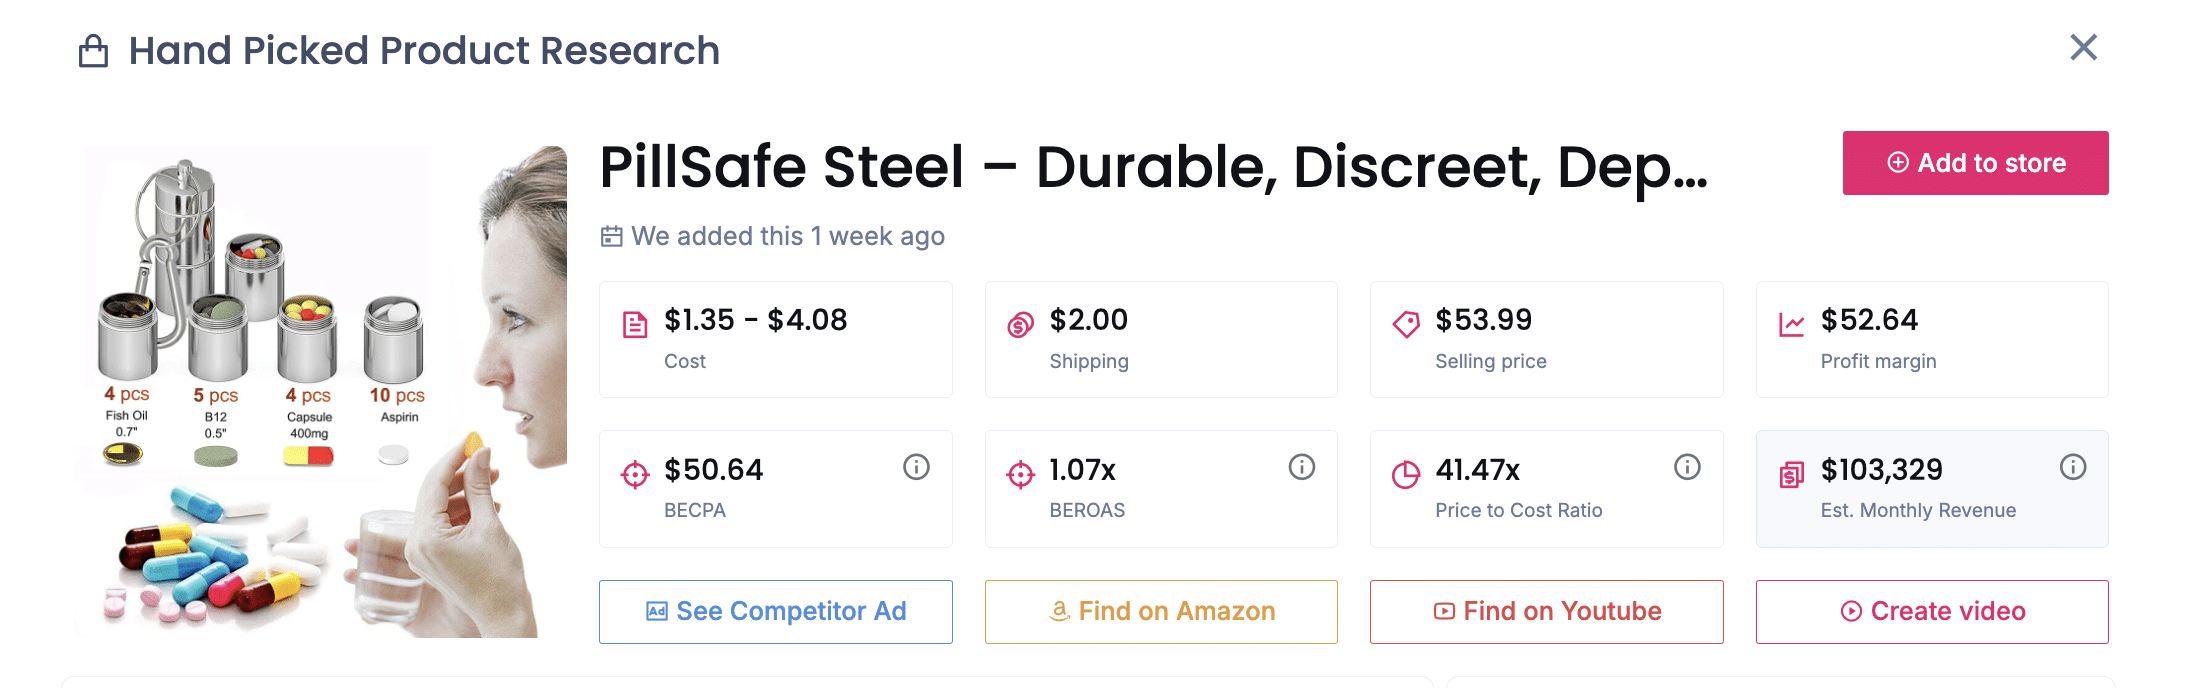Click the line chart icon next to Profit margin
2186x688 pixels.
coord(1791,323)
